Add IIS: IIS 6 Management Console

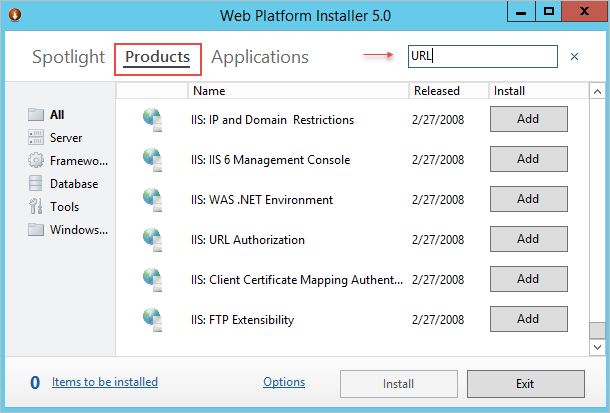(x=528, y=159)
